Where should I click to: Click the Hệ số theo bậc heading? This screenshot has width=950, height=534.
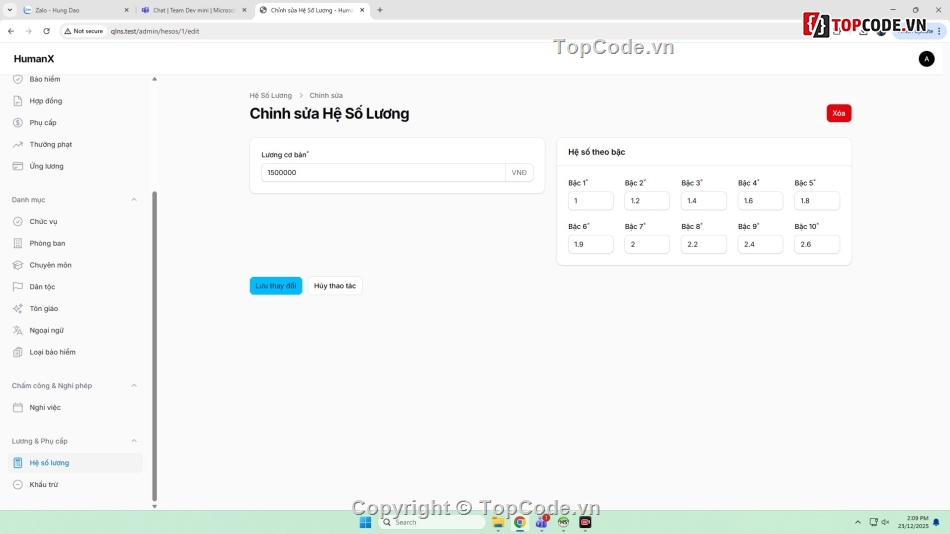coord(596,152)
